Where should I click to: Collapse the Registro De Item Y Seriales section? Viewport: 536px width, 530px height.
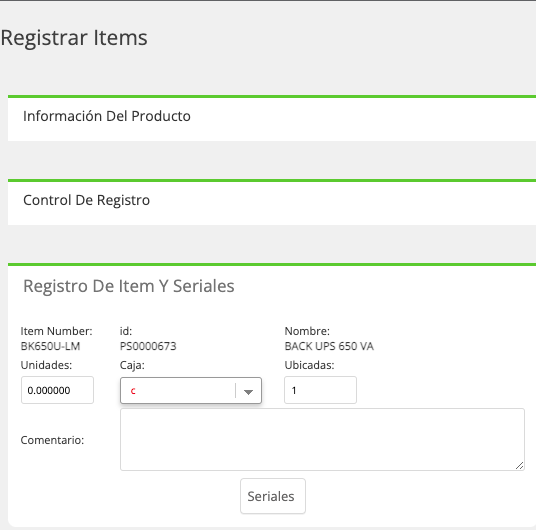129,286
